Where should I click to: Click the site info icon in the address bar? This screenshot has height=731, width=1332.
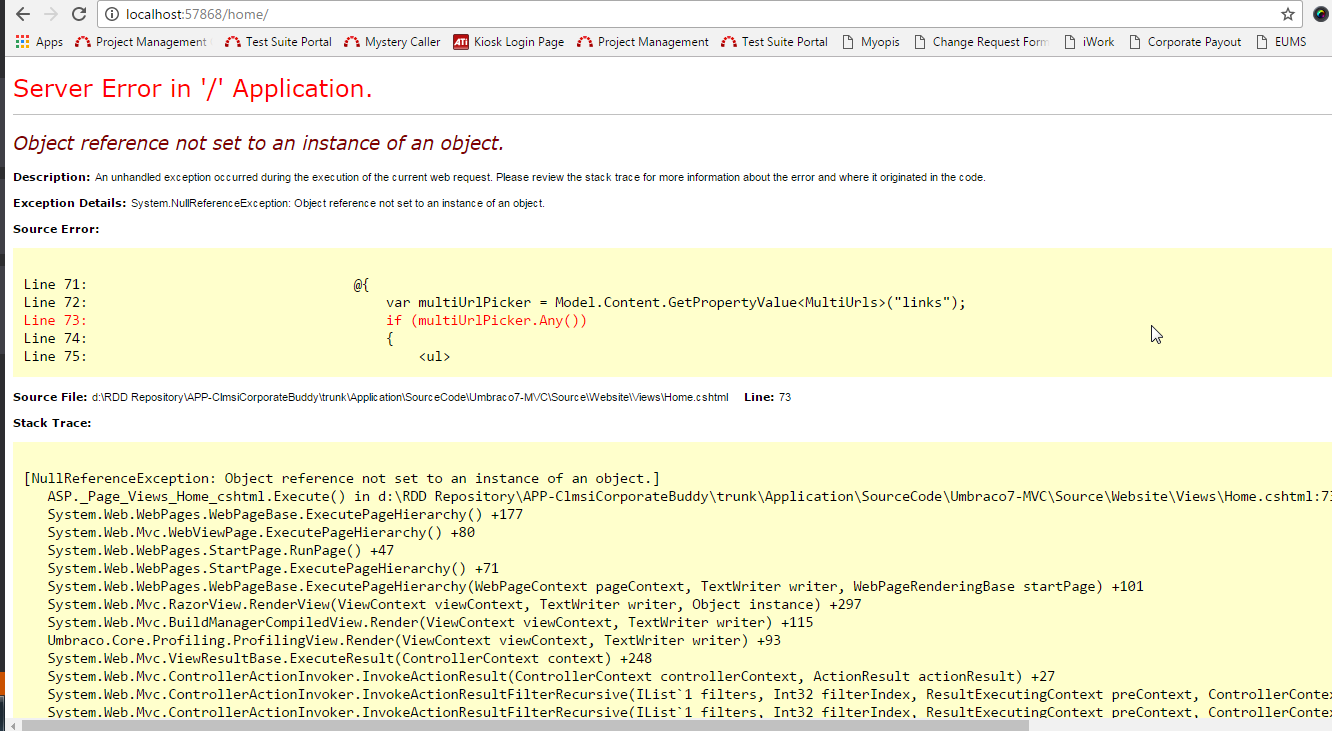coord(113,14)
